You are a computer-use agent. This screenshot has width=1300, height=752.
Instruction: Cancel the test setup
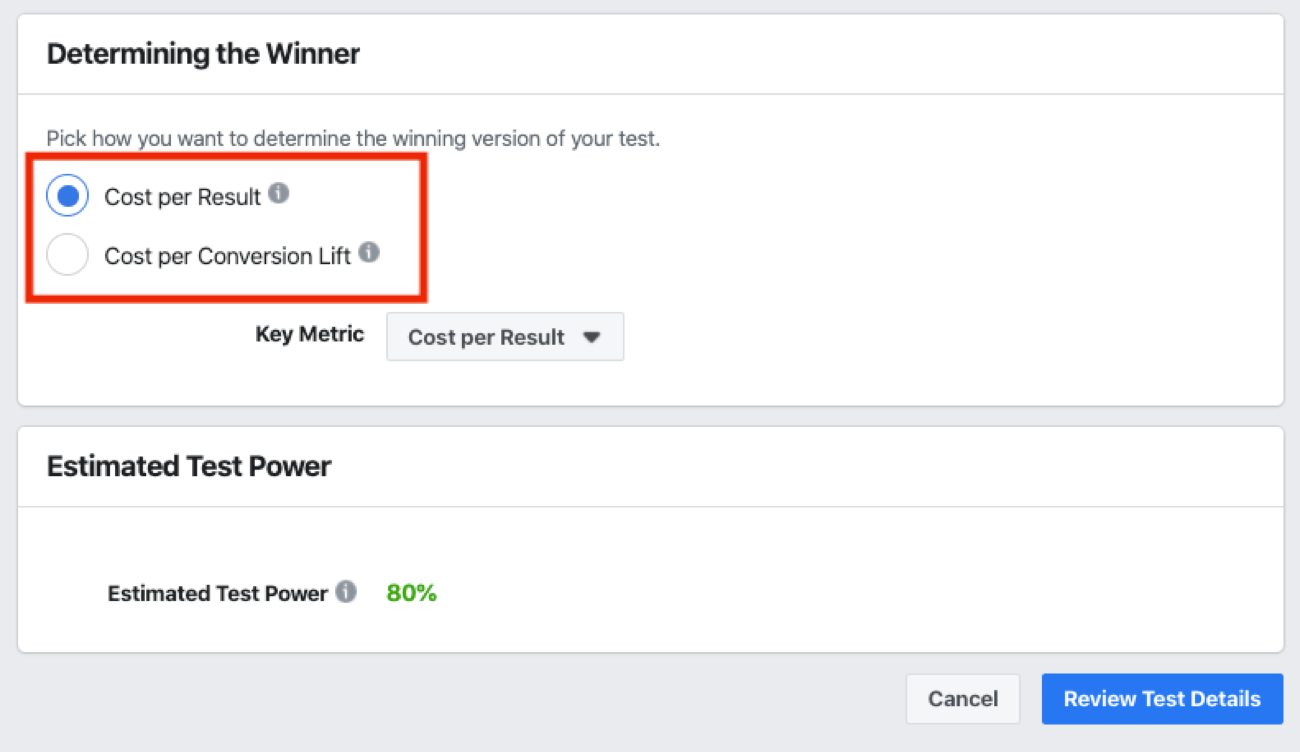962,698
